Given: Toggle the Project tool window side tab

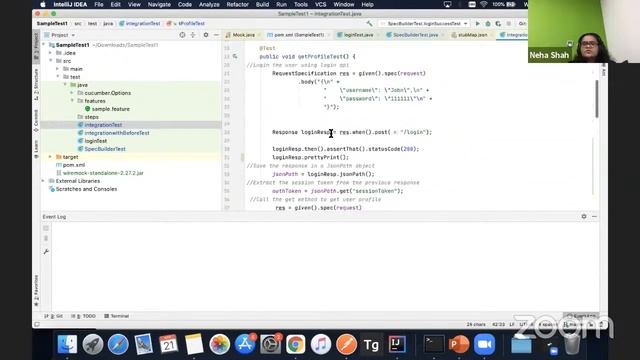Looking at the screenshot, I should coord(36,47).
